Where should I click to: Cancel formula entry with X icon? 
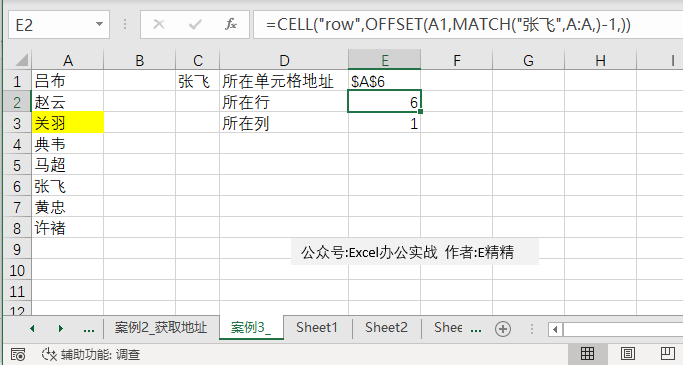(159, 24)
